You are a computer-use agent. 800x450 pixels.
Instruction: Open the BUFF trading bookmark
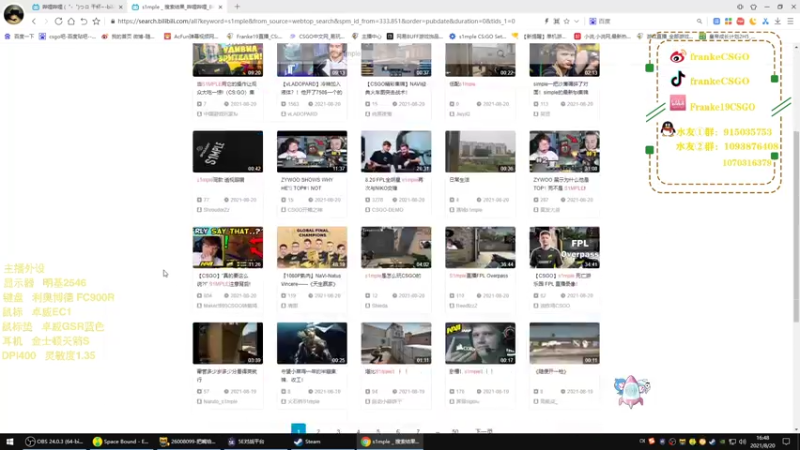414,36
